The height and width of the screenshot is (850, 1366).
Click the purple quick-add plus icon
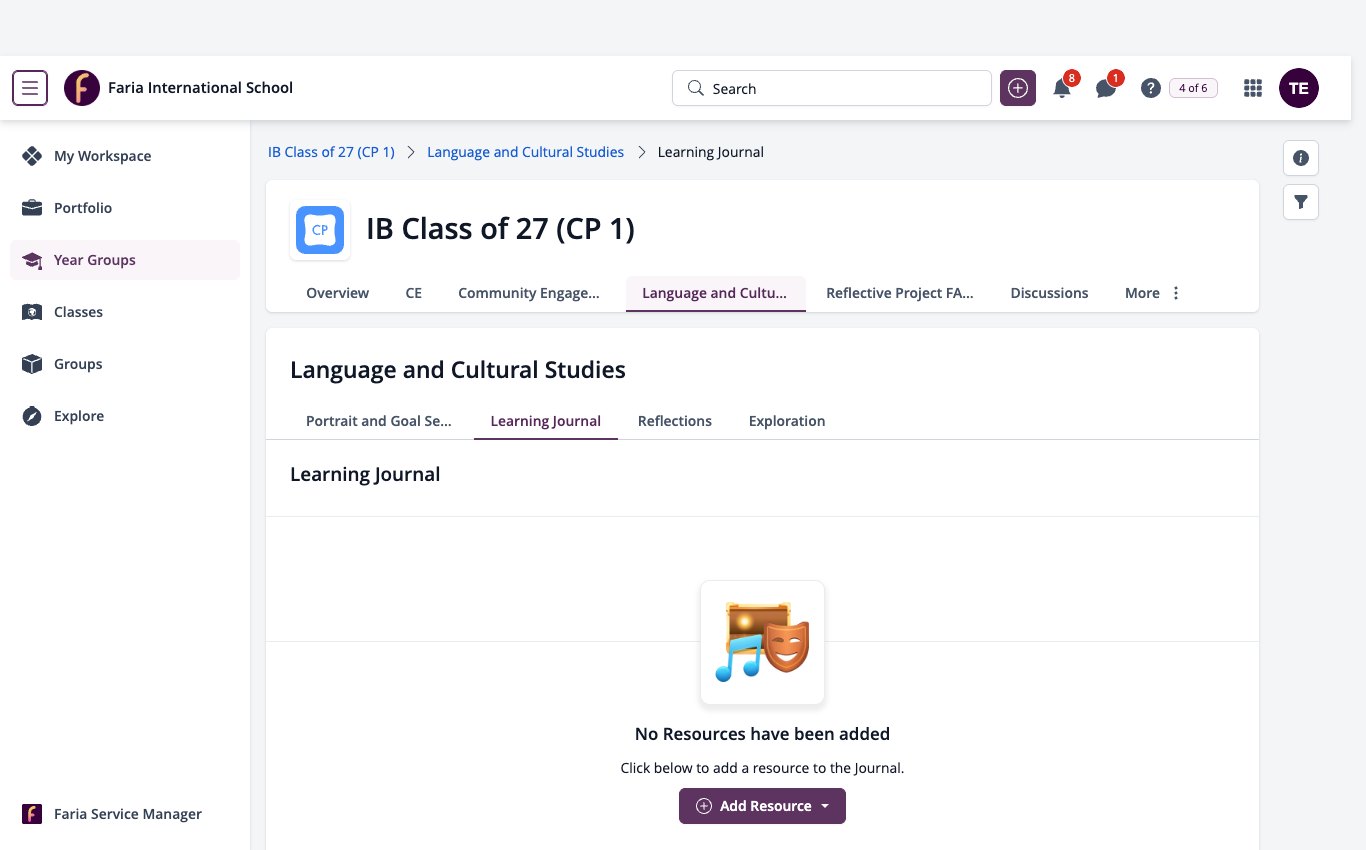(1018, 88)
